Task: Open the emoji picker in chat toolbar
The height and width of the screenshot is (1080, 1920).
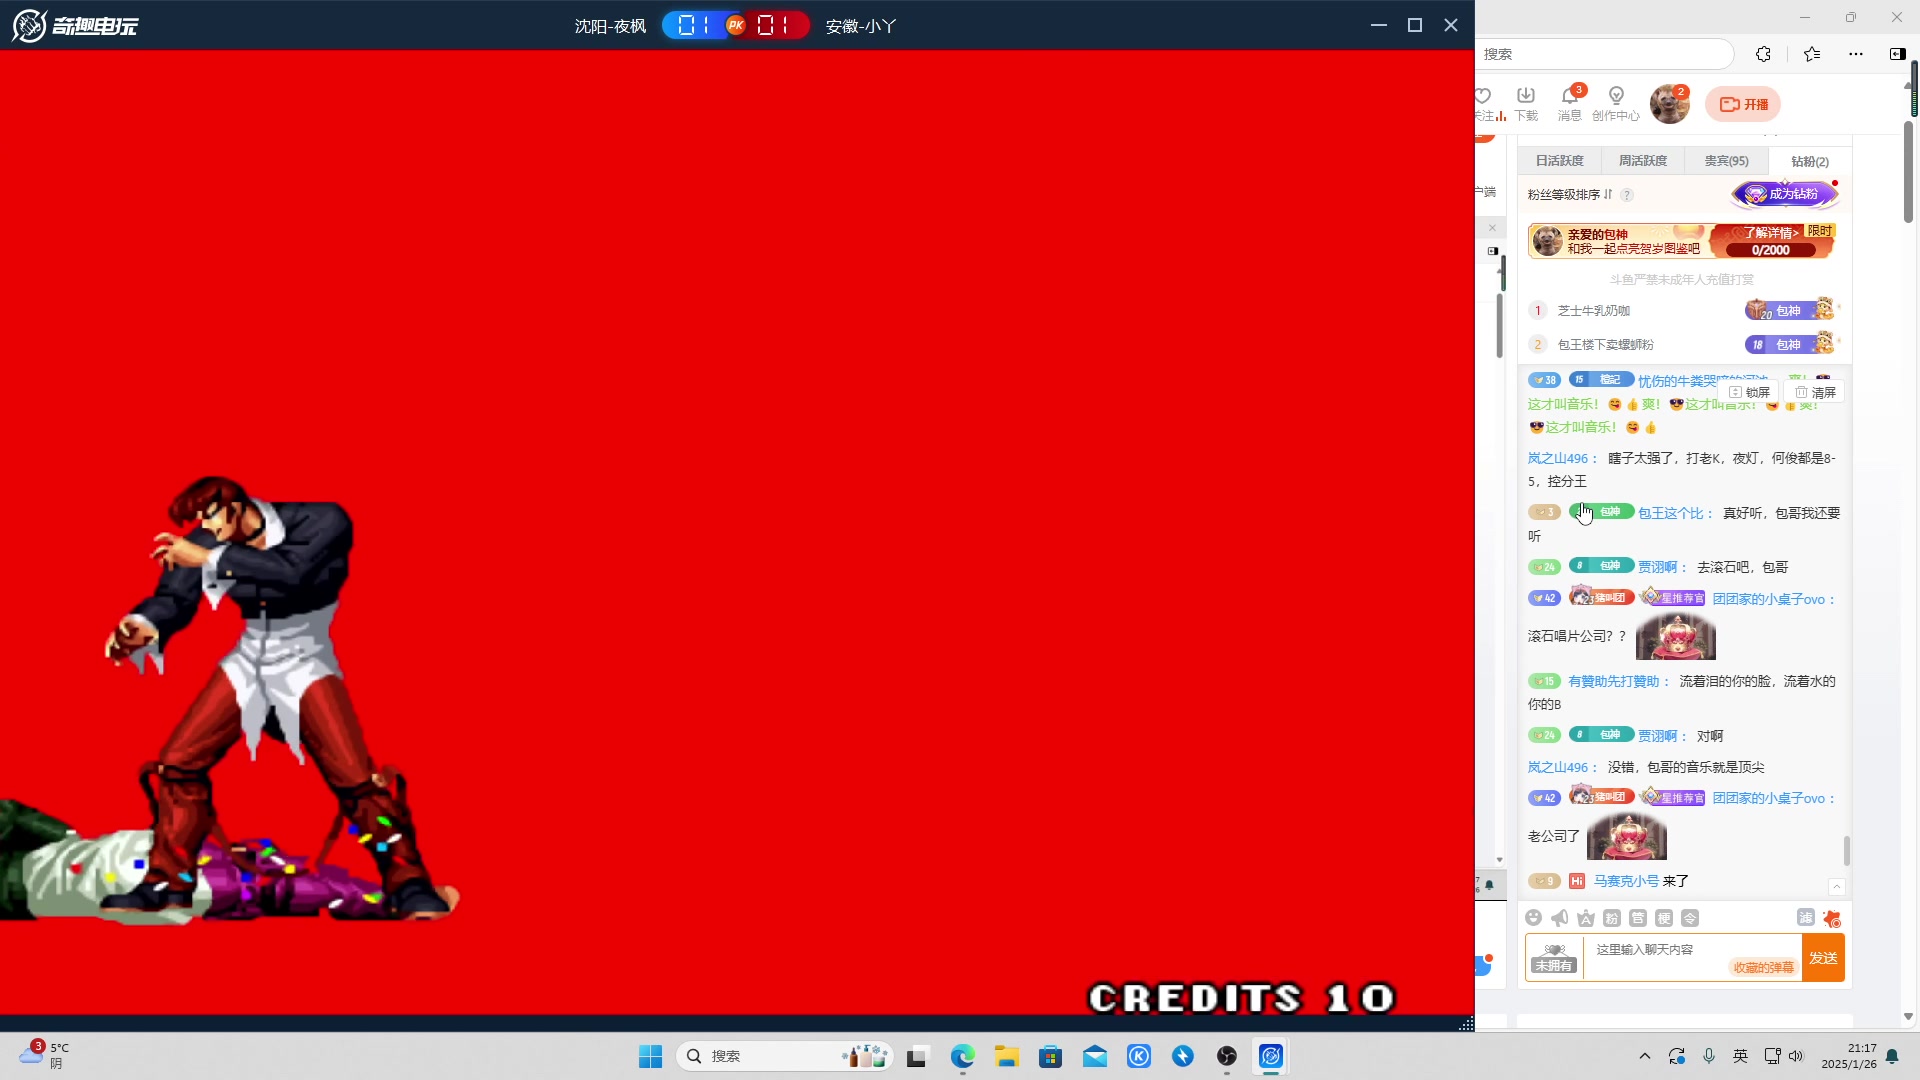Action: tap(1533, 918)
